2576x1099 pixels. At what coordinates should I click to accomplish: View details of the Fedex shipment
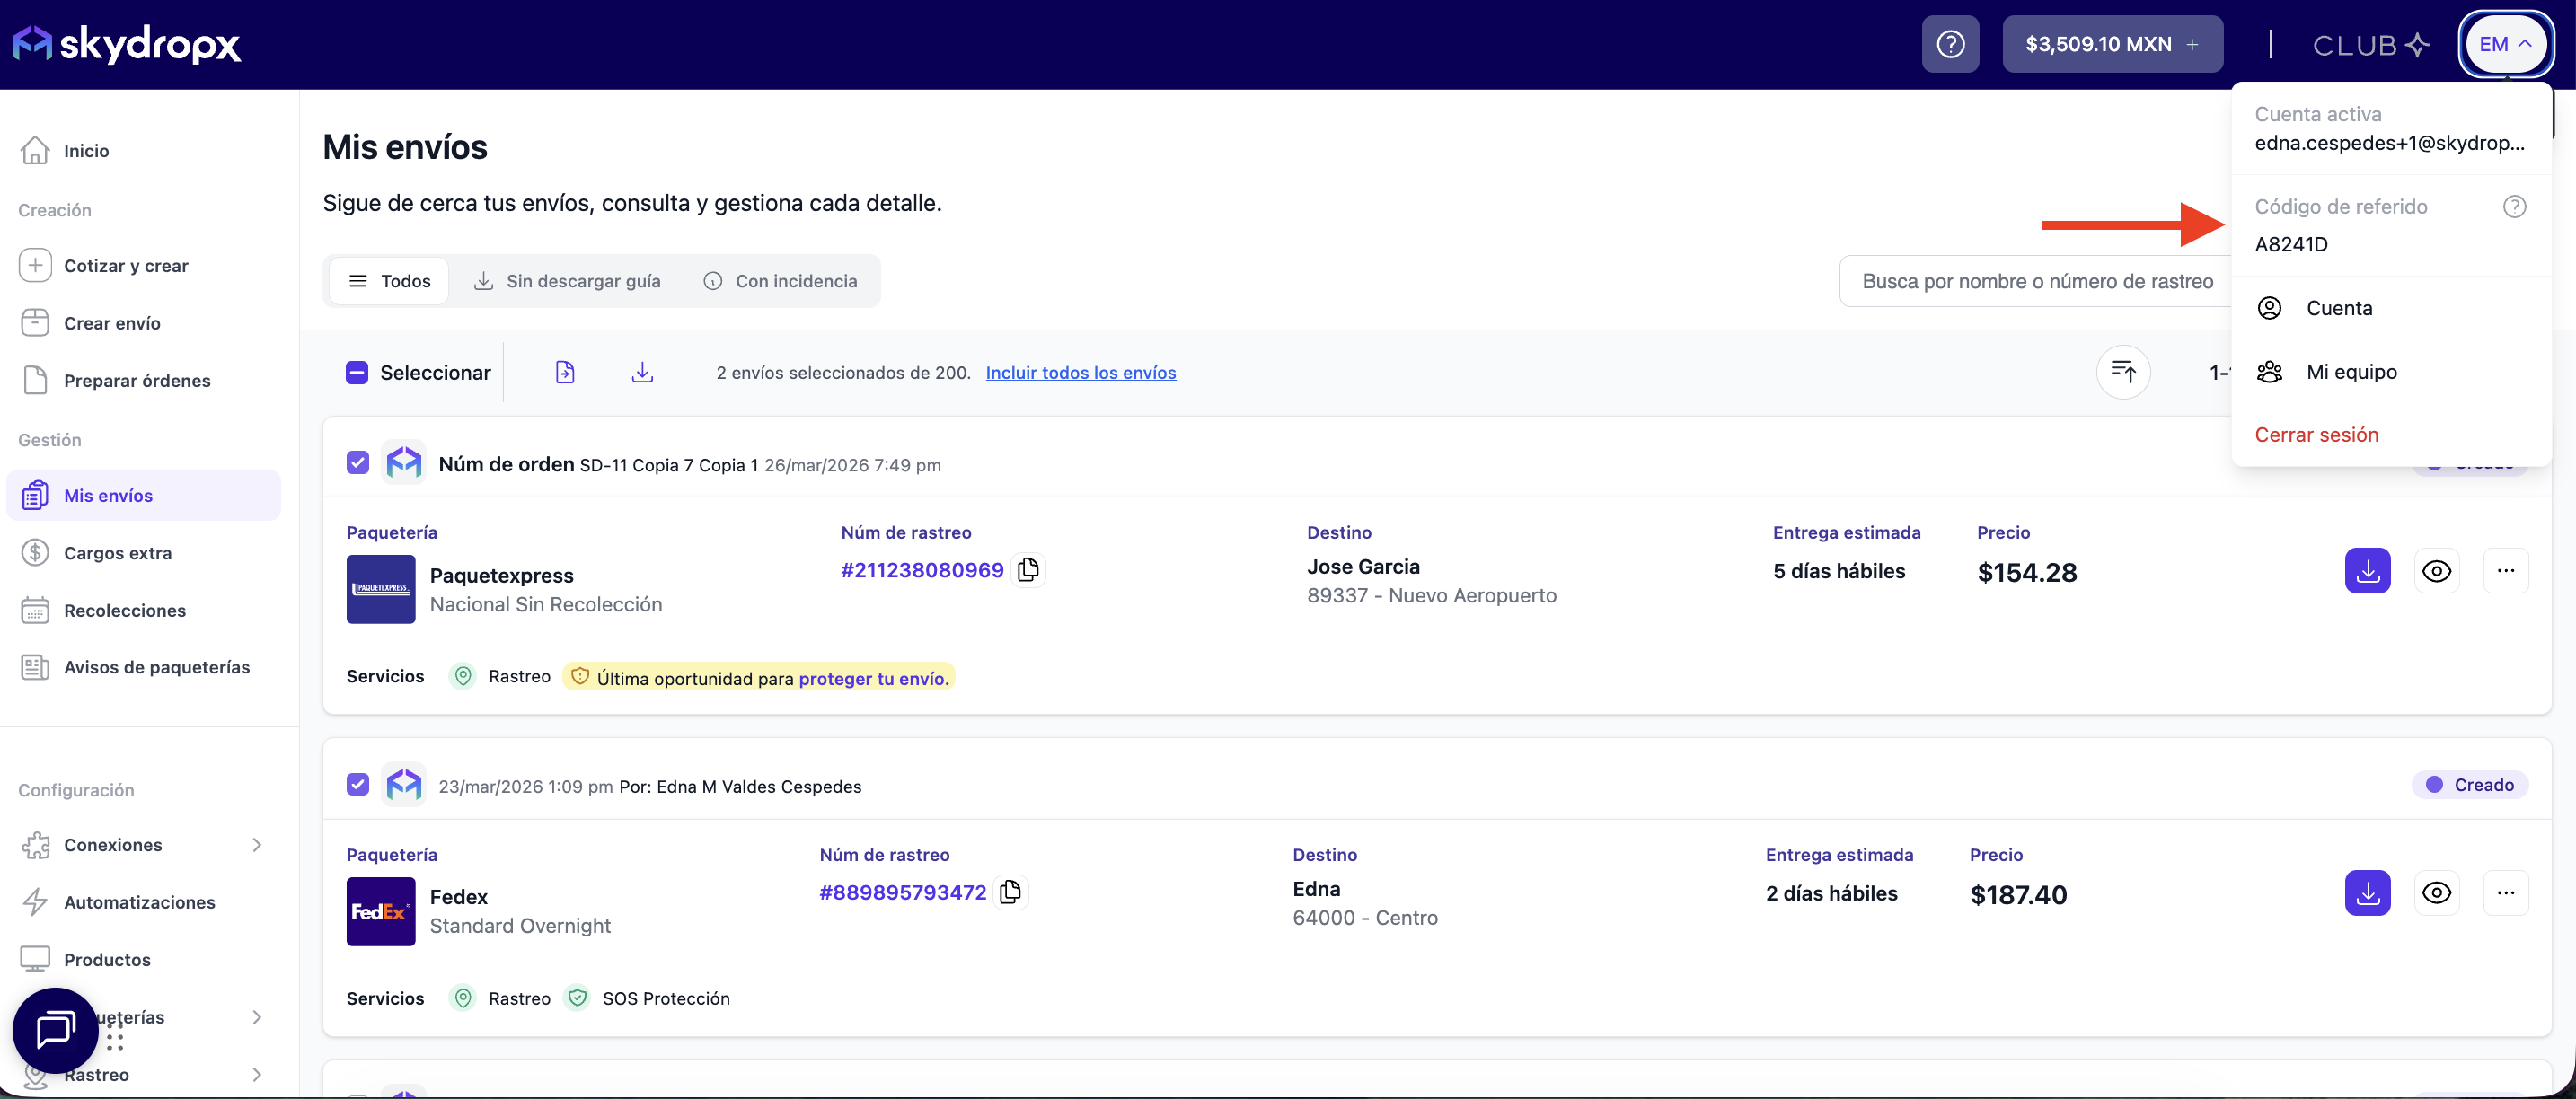pyautogui.click(x=2435, y=893)
